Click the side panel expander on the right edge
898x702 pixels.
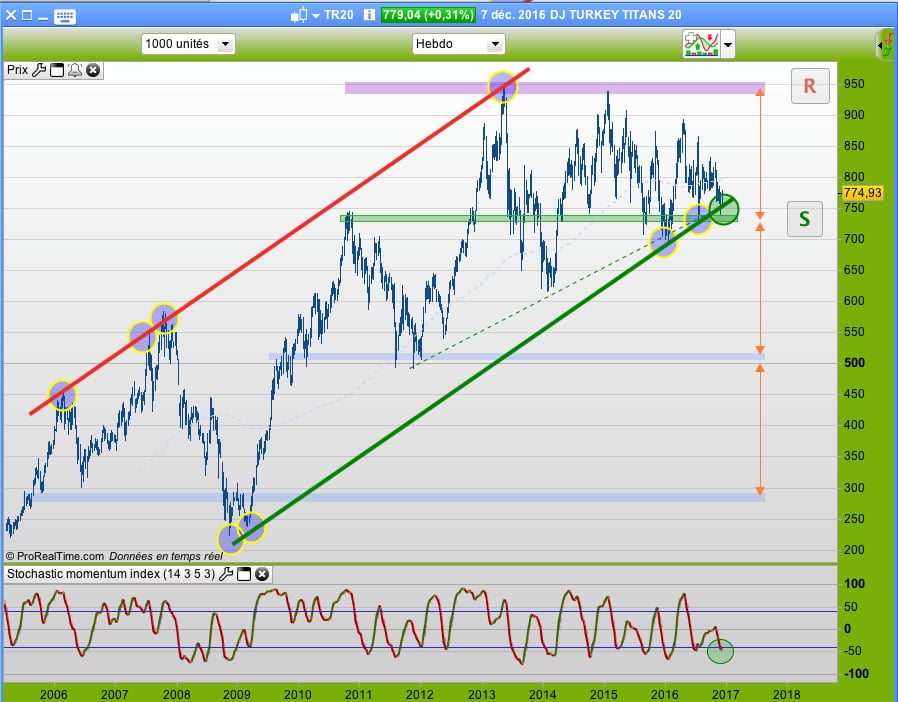[x=885, y=45]
